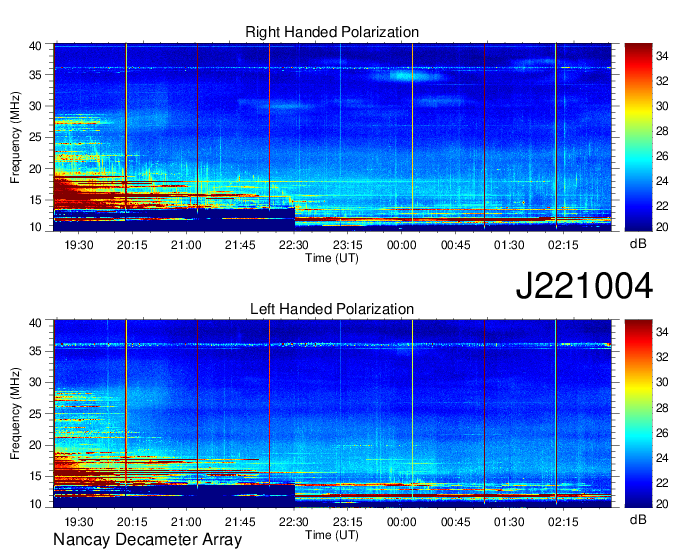Click "30" frequency tick on Right Handed plot
The height and width of the screenshot is (552, 680).
35,106
